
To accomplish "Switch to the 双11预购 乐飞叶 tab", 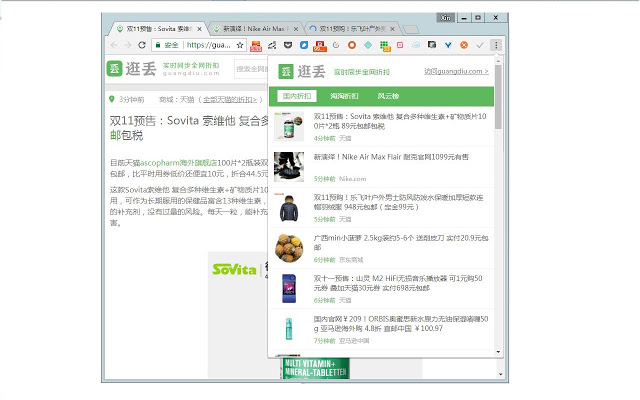I will 352,29.
